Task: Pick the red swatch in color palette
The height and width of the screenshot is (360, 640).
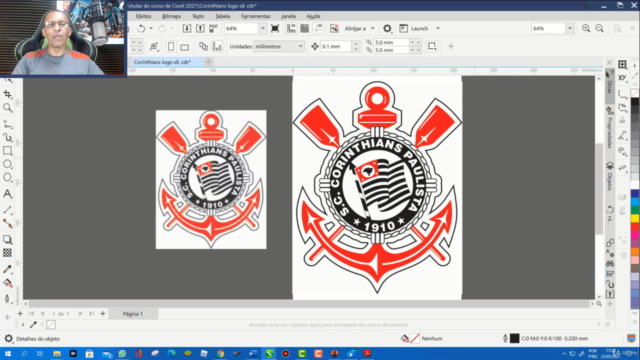Action: coord(635,227)
